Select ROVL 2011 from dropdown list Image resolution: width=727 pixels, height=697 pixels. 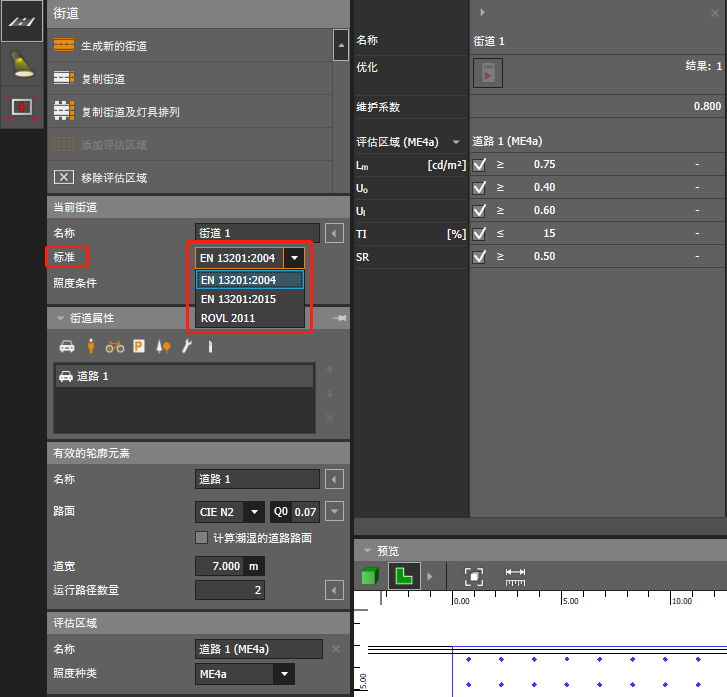coord(250,318)
